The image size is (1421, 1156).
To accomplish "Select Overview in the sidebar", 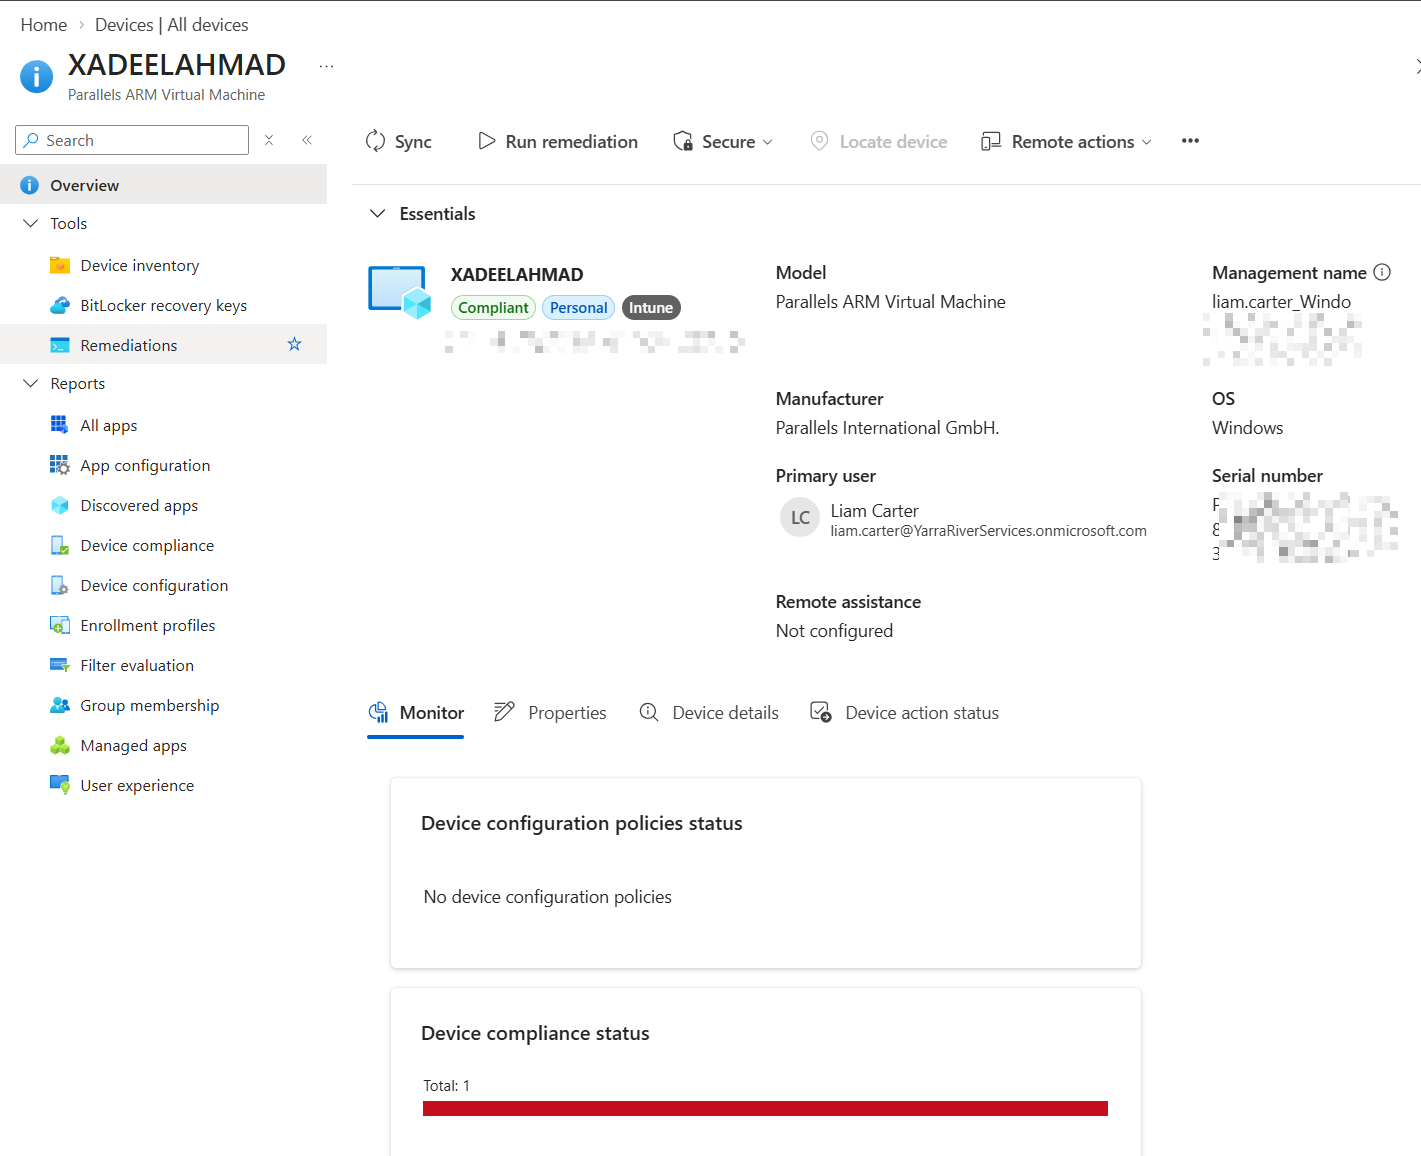I will click(163, 185).
